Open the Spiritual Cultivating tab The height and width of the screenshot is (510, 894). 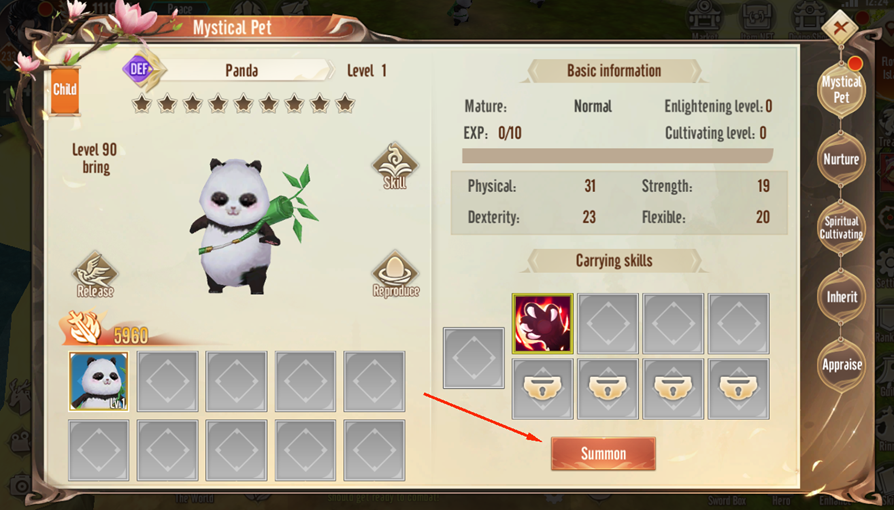pos(841,228)
